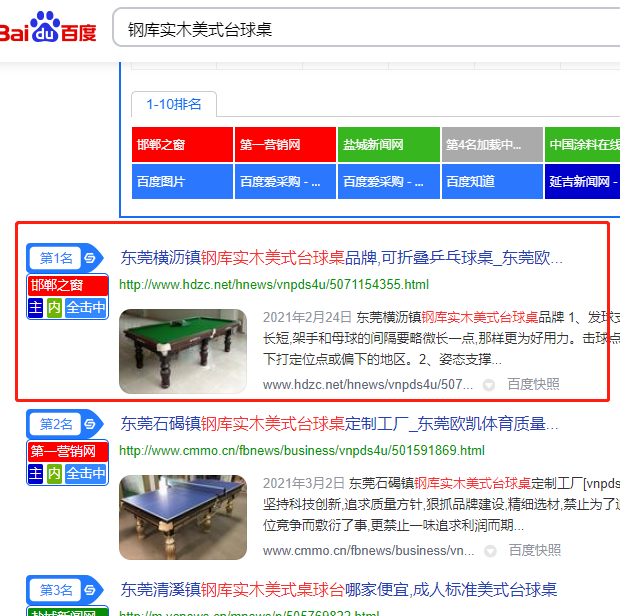The image size is (620, 616).
Task: Select the 1-10排名 tab
Action: [174, 104]
